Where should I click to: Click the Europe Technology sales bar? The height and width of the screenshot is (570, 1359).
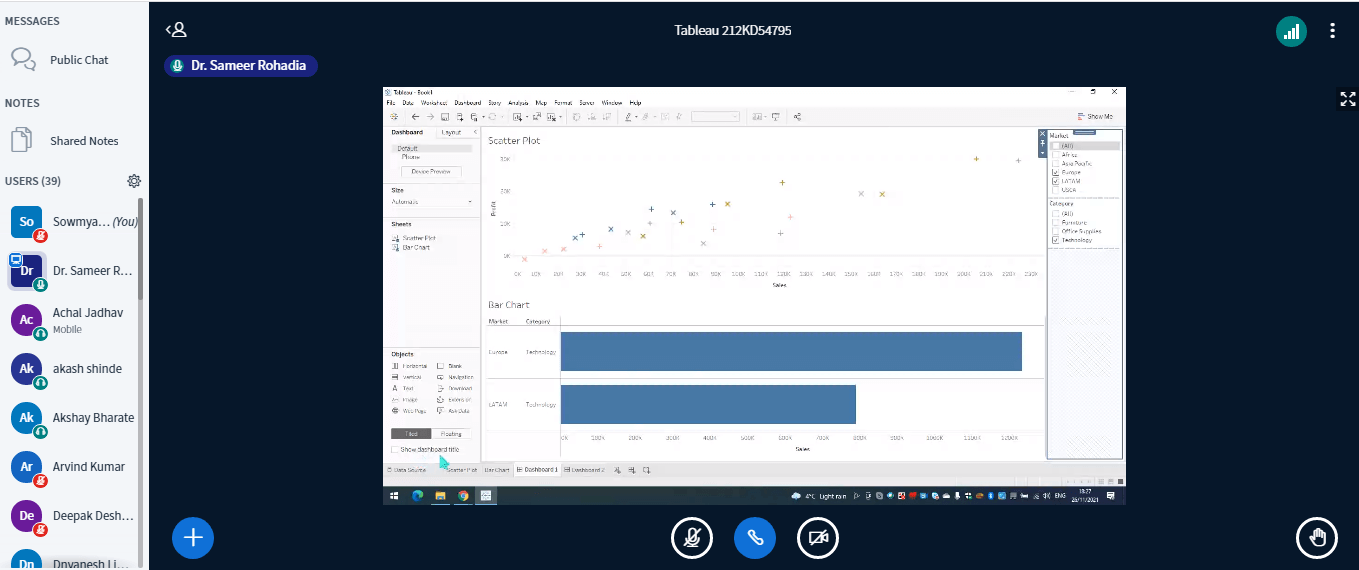tap(791, 351)
